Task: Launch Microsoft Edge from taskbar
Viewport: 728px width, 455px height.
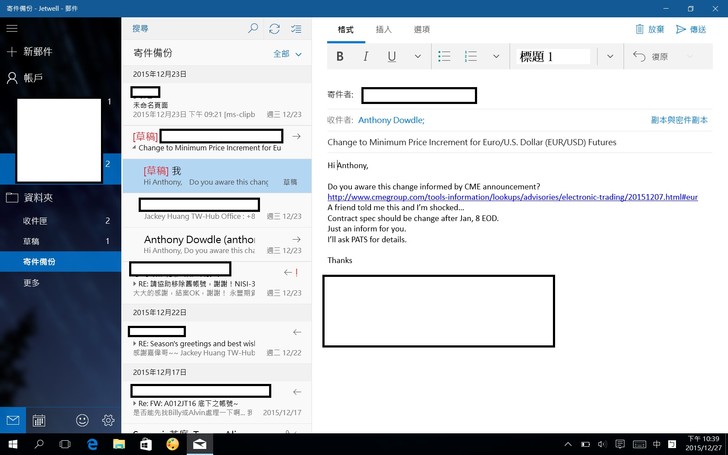Action: pos(92,444)
